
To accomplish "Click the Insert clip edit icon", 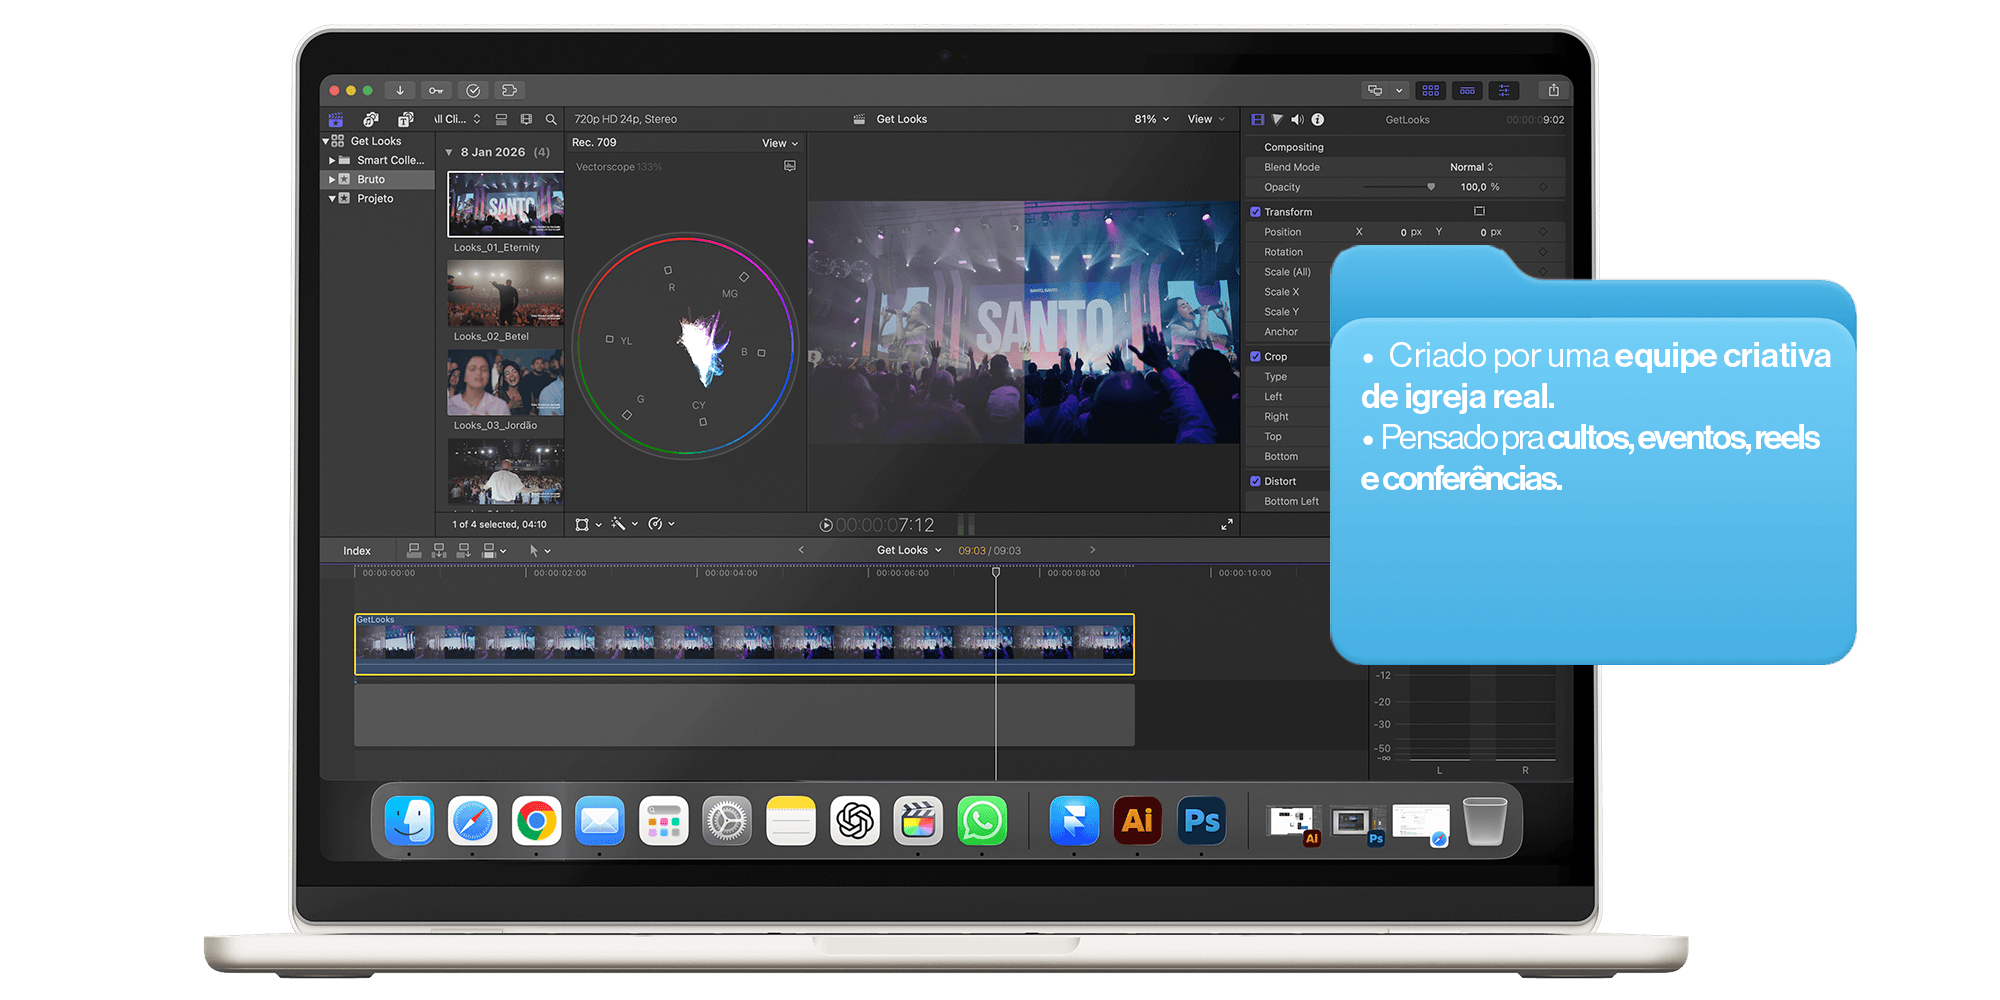I will [x=439, y=550].
